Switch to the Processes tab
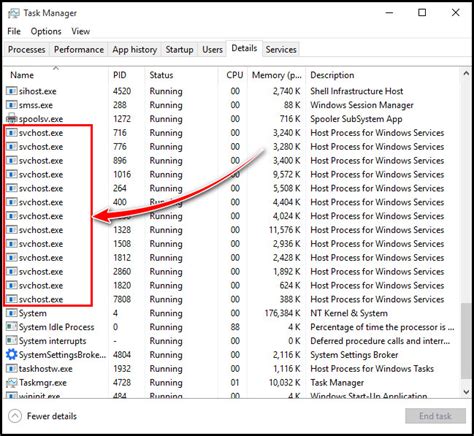Viewport: 474px width, 436px height. (x=27, y=50)
